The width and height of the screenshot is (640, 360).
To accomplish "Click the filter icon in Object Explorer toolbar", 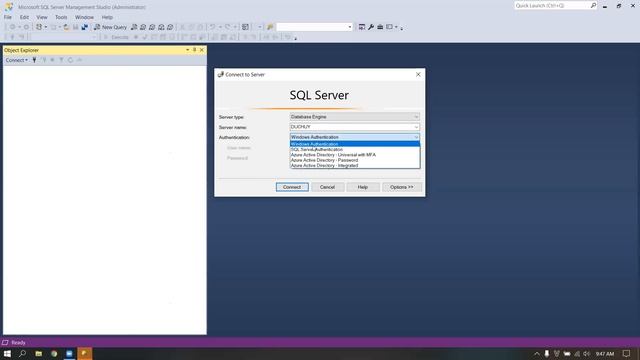I will [x=61, y=60].
